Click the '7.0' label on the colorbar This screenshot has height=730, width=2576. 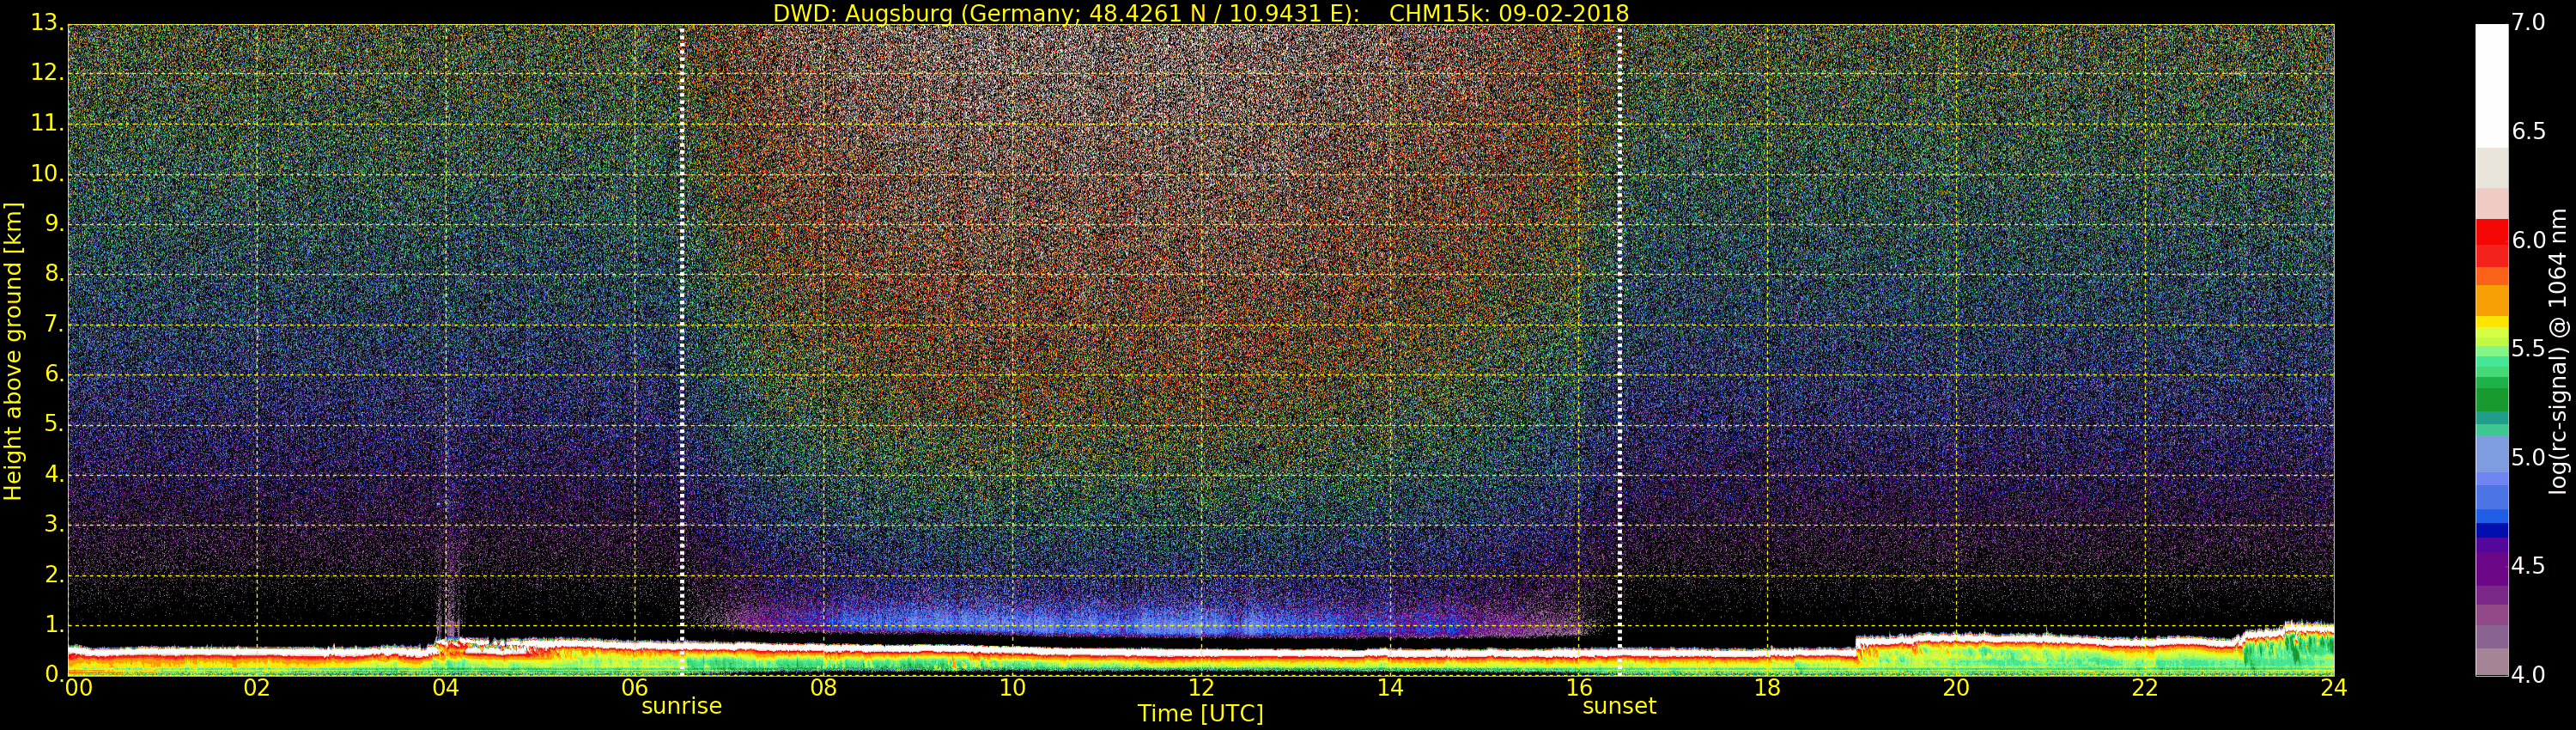[x=2530, y=23]
